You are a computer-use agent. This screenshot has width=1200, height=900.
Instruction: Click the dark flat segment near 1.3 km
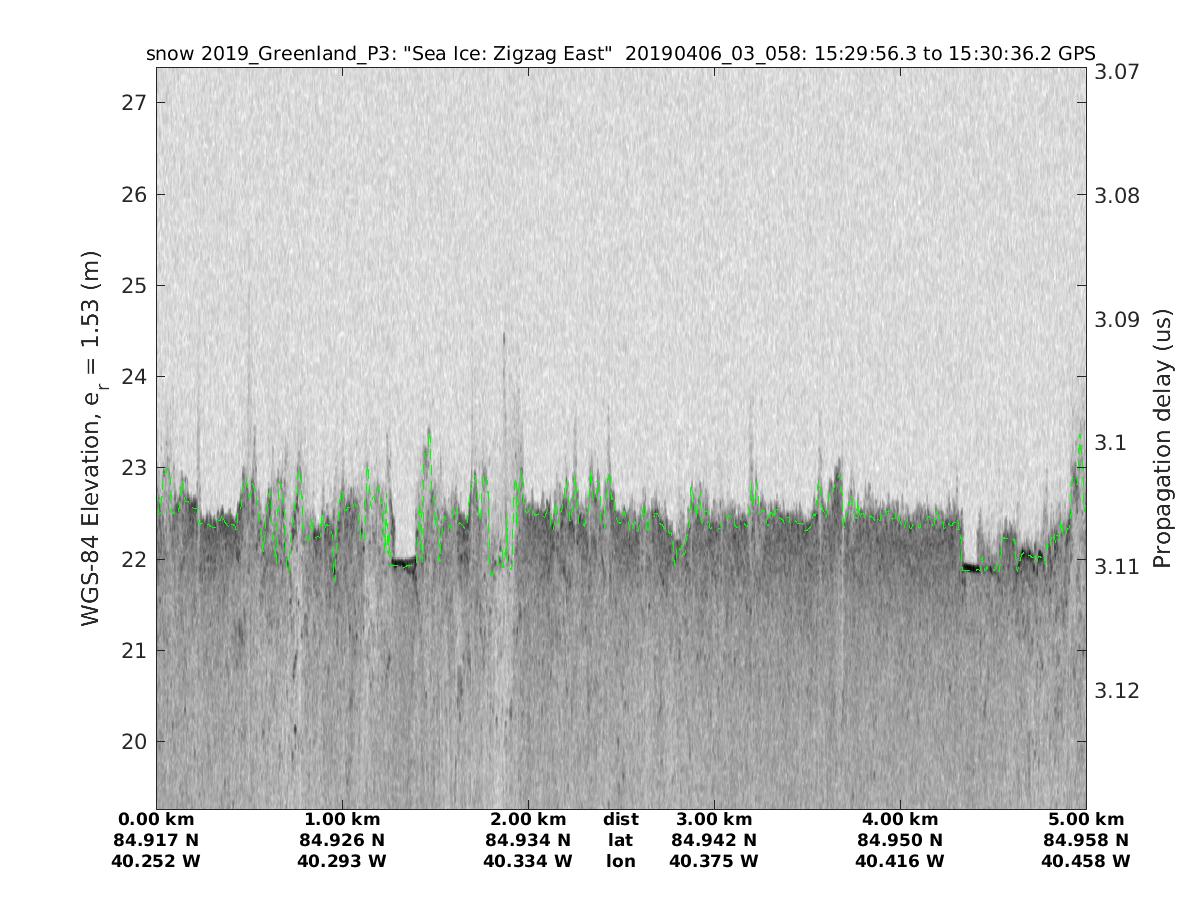[x=402, y=563]
